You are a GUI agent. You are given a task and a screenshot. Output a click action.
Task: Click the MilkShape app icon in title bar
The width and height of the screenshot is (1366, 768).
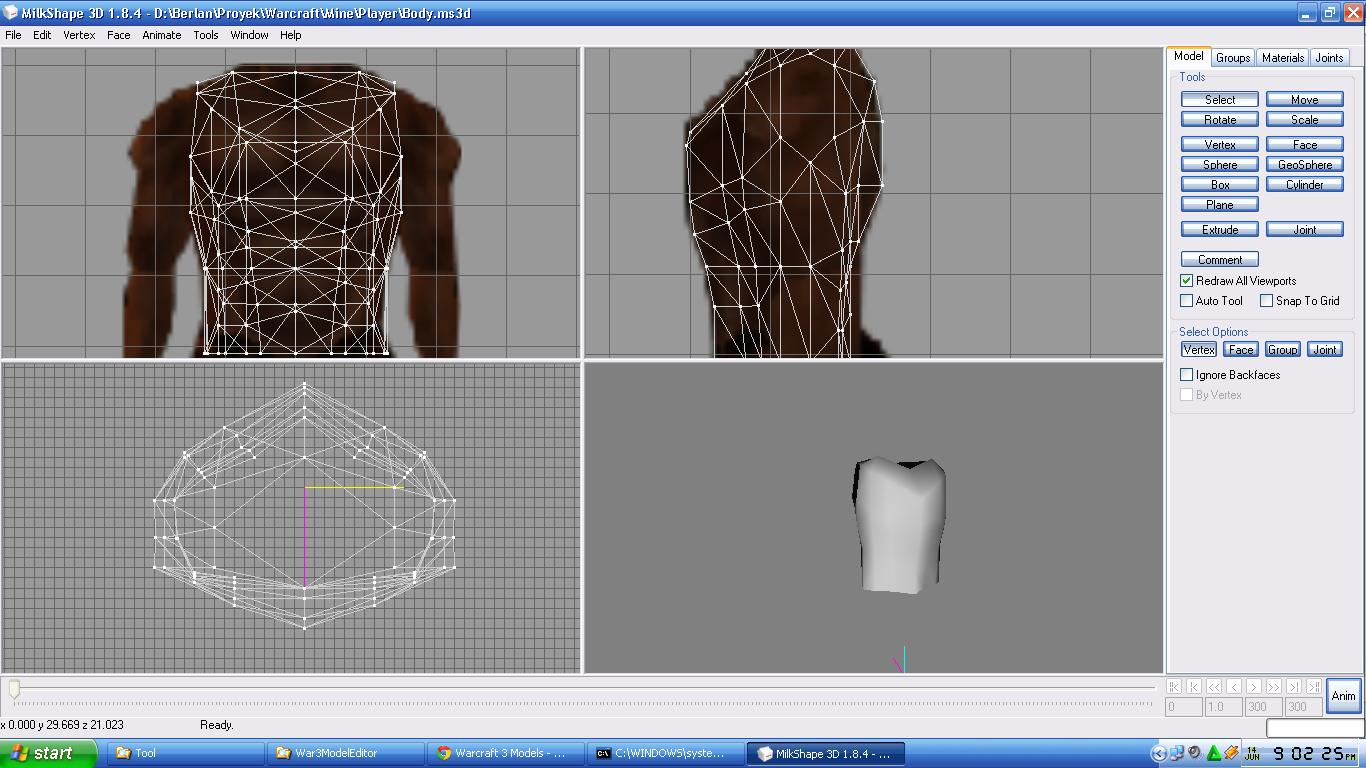click(10, 13)
